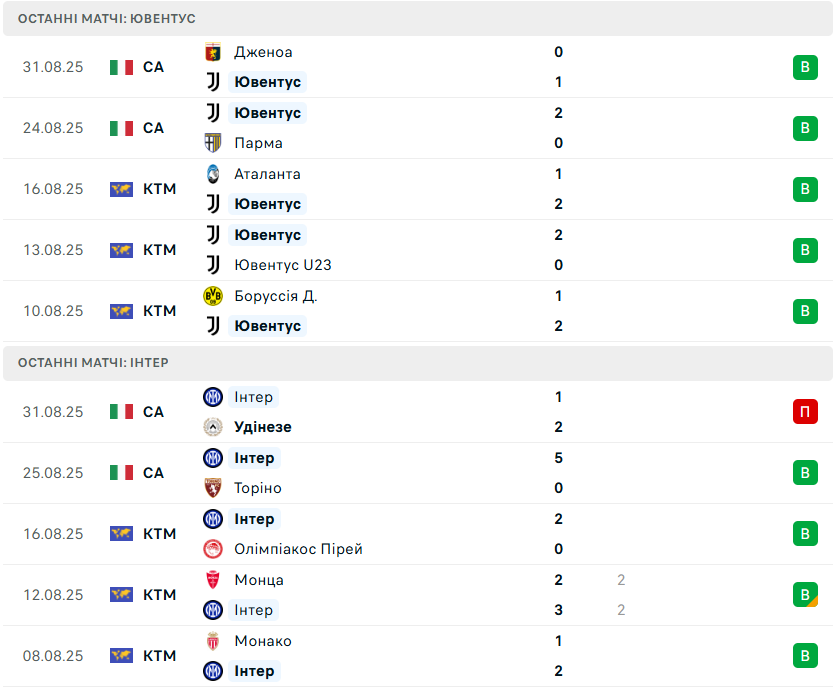
Task: Click the win badge for the Monza–Inter match
Action: coord(805,595)
